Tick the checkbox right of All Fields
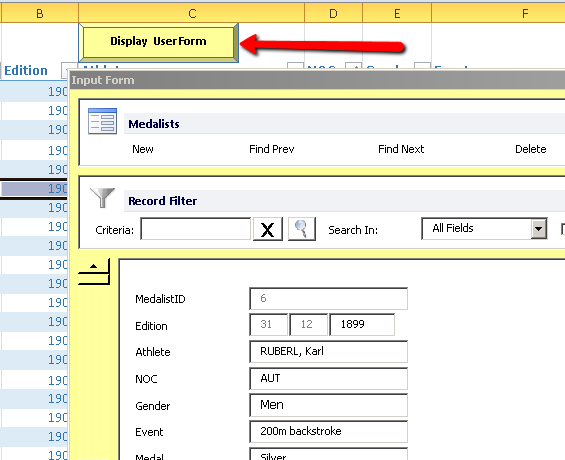 click(563, 229)
